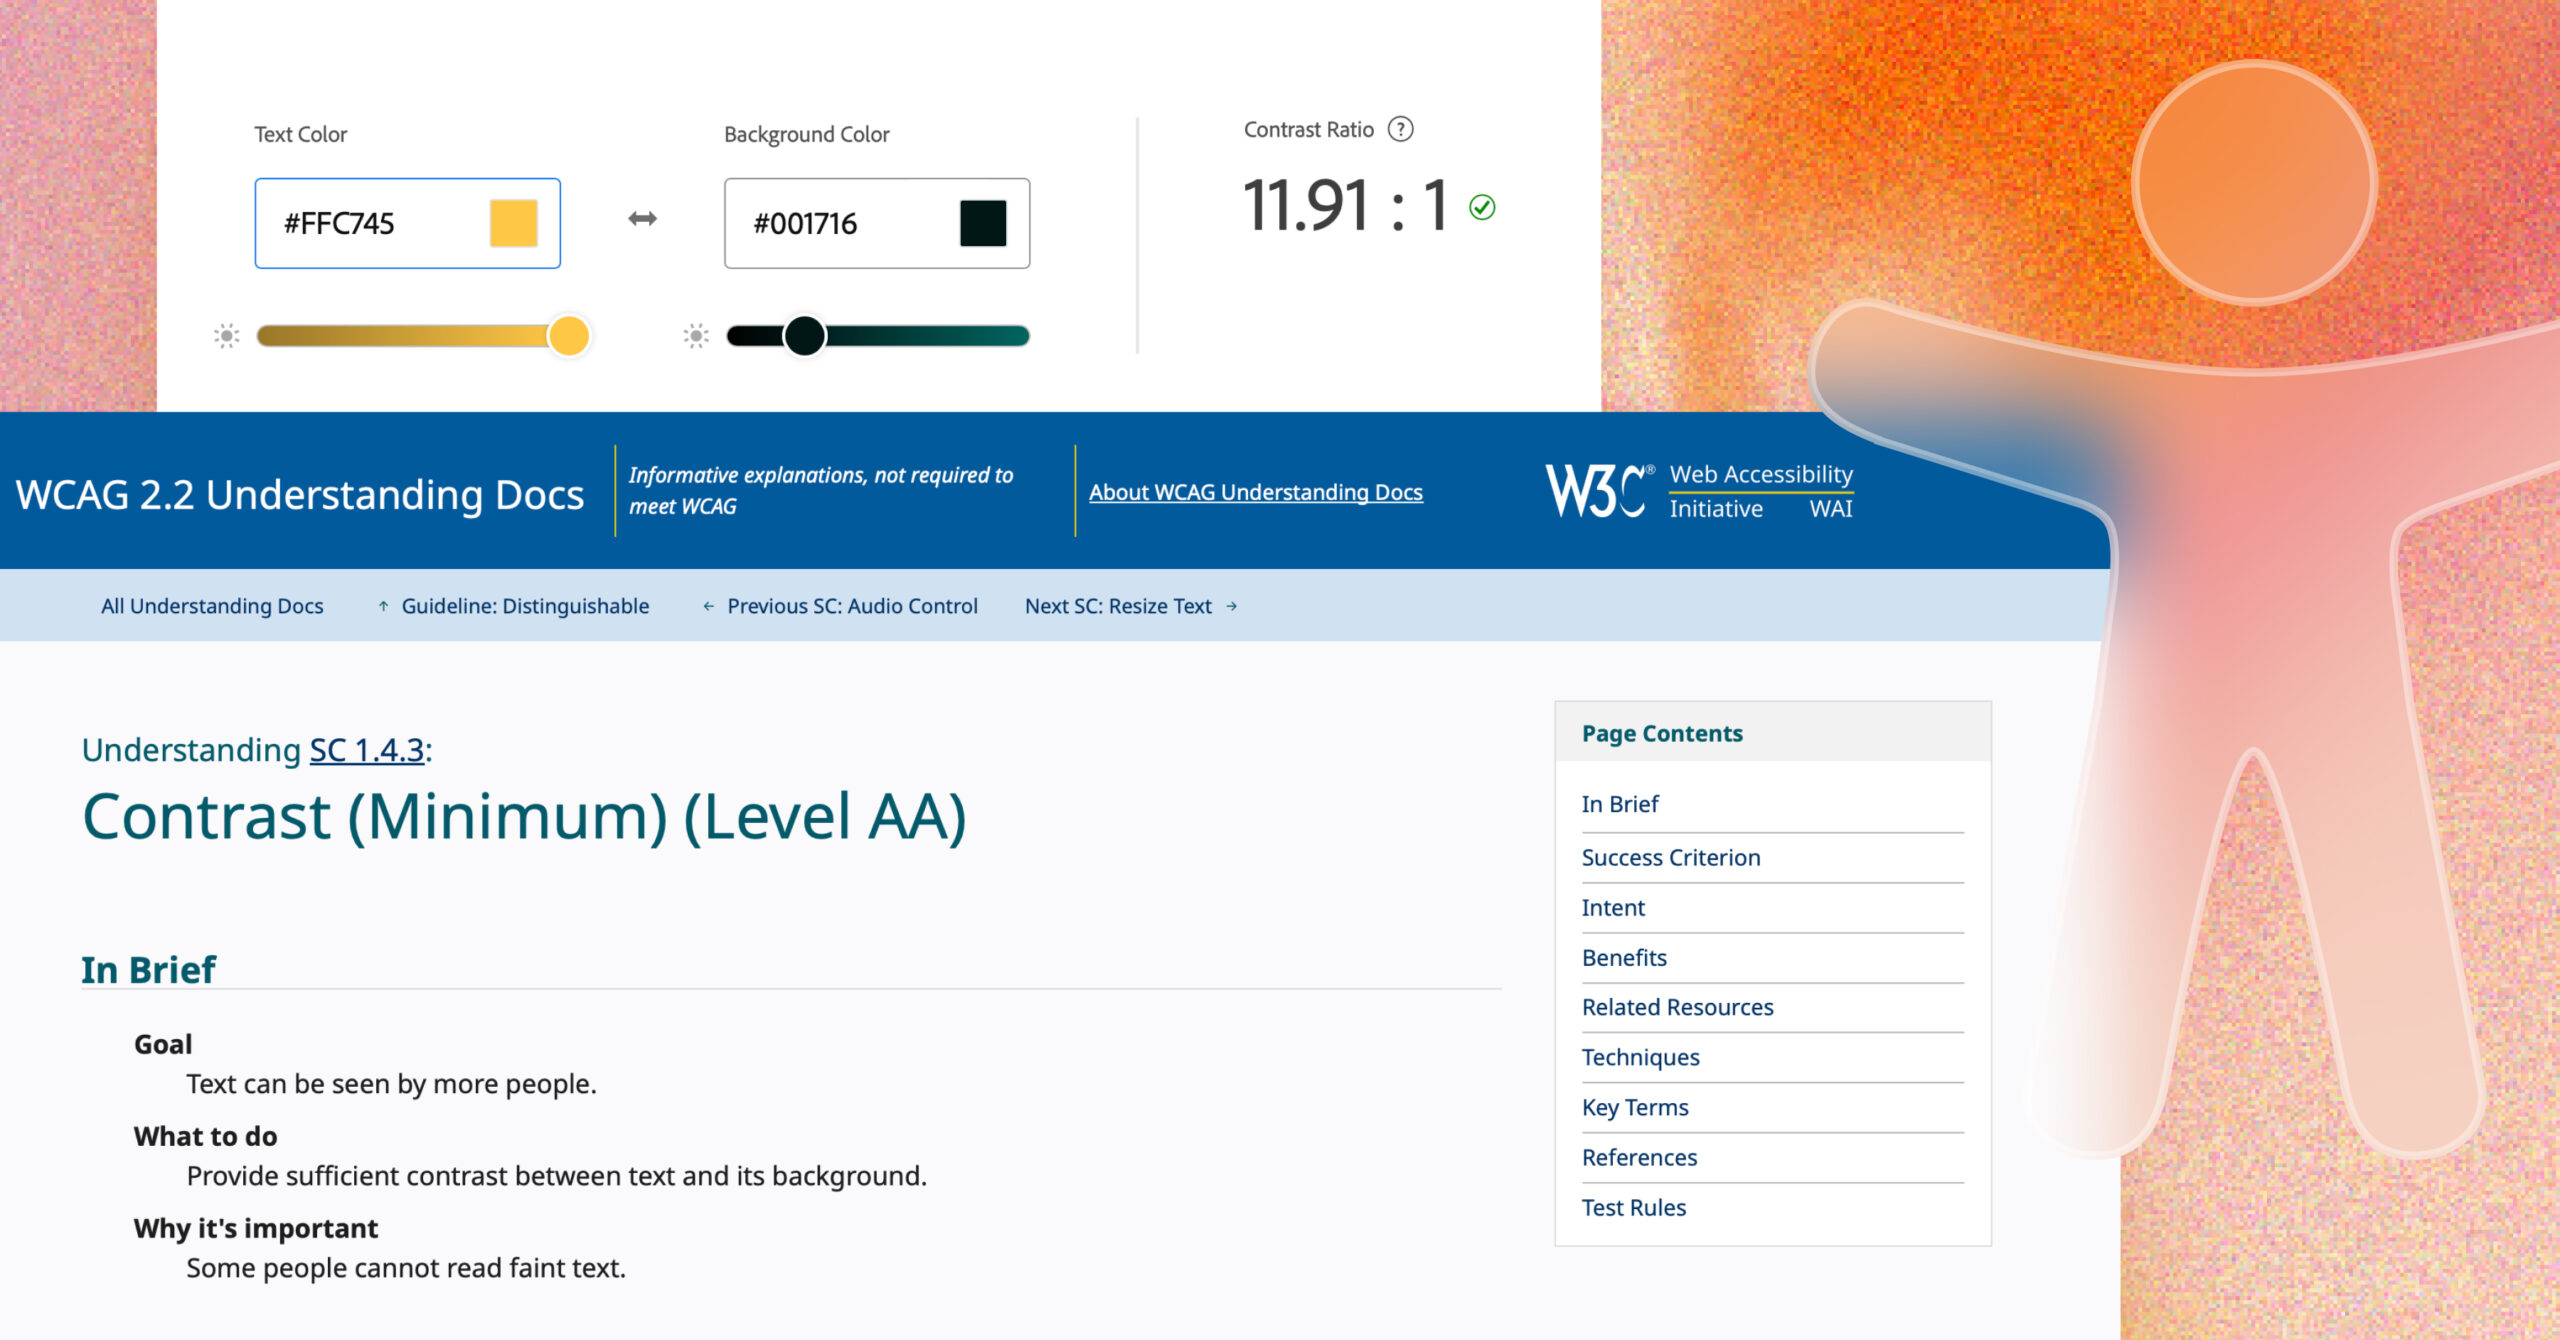This screenshot has height=1340, width=2560.
Task: Jump to Techniques in Page Contents
Action: (x=1640, y=1058)
